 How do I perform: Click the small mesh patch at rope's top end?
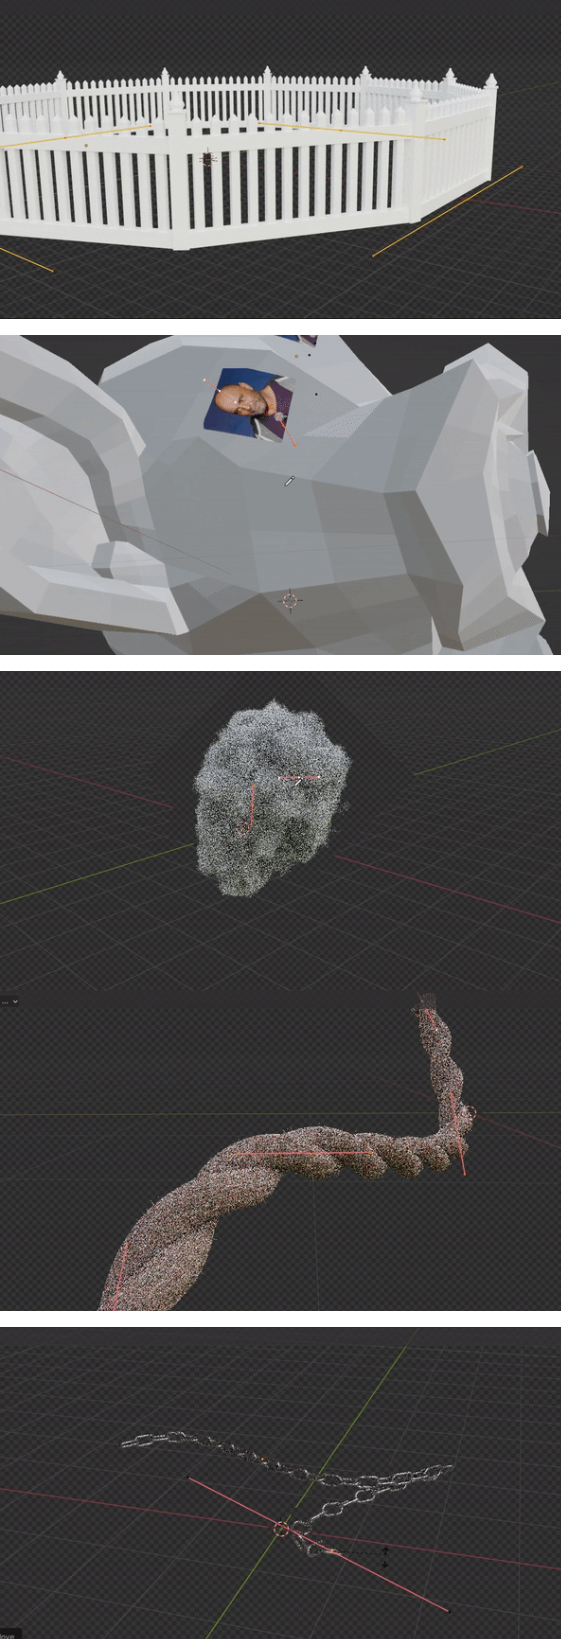tap(426, 1001)
